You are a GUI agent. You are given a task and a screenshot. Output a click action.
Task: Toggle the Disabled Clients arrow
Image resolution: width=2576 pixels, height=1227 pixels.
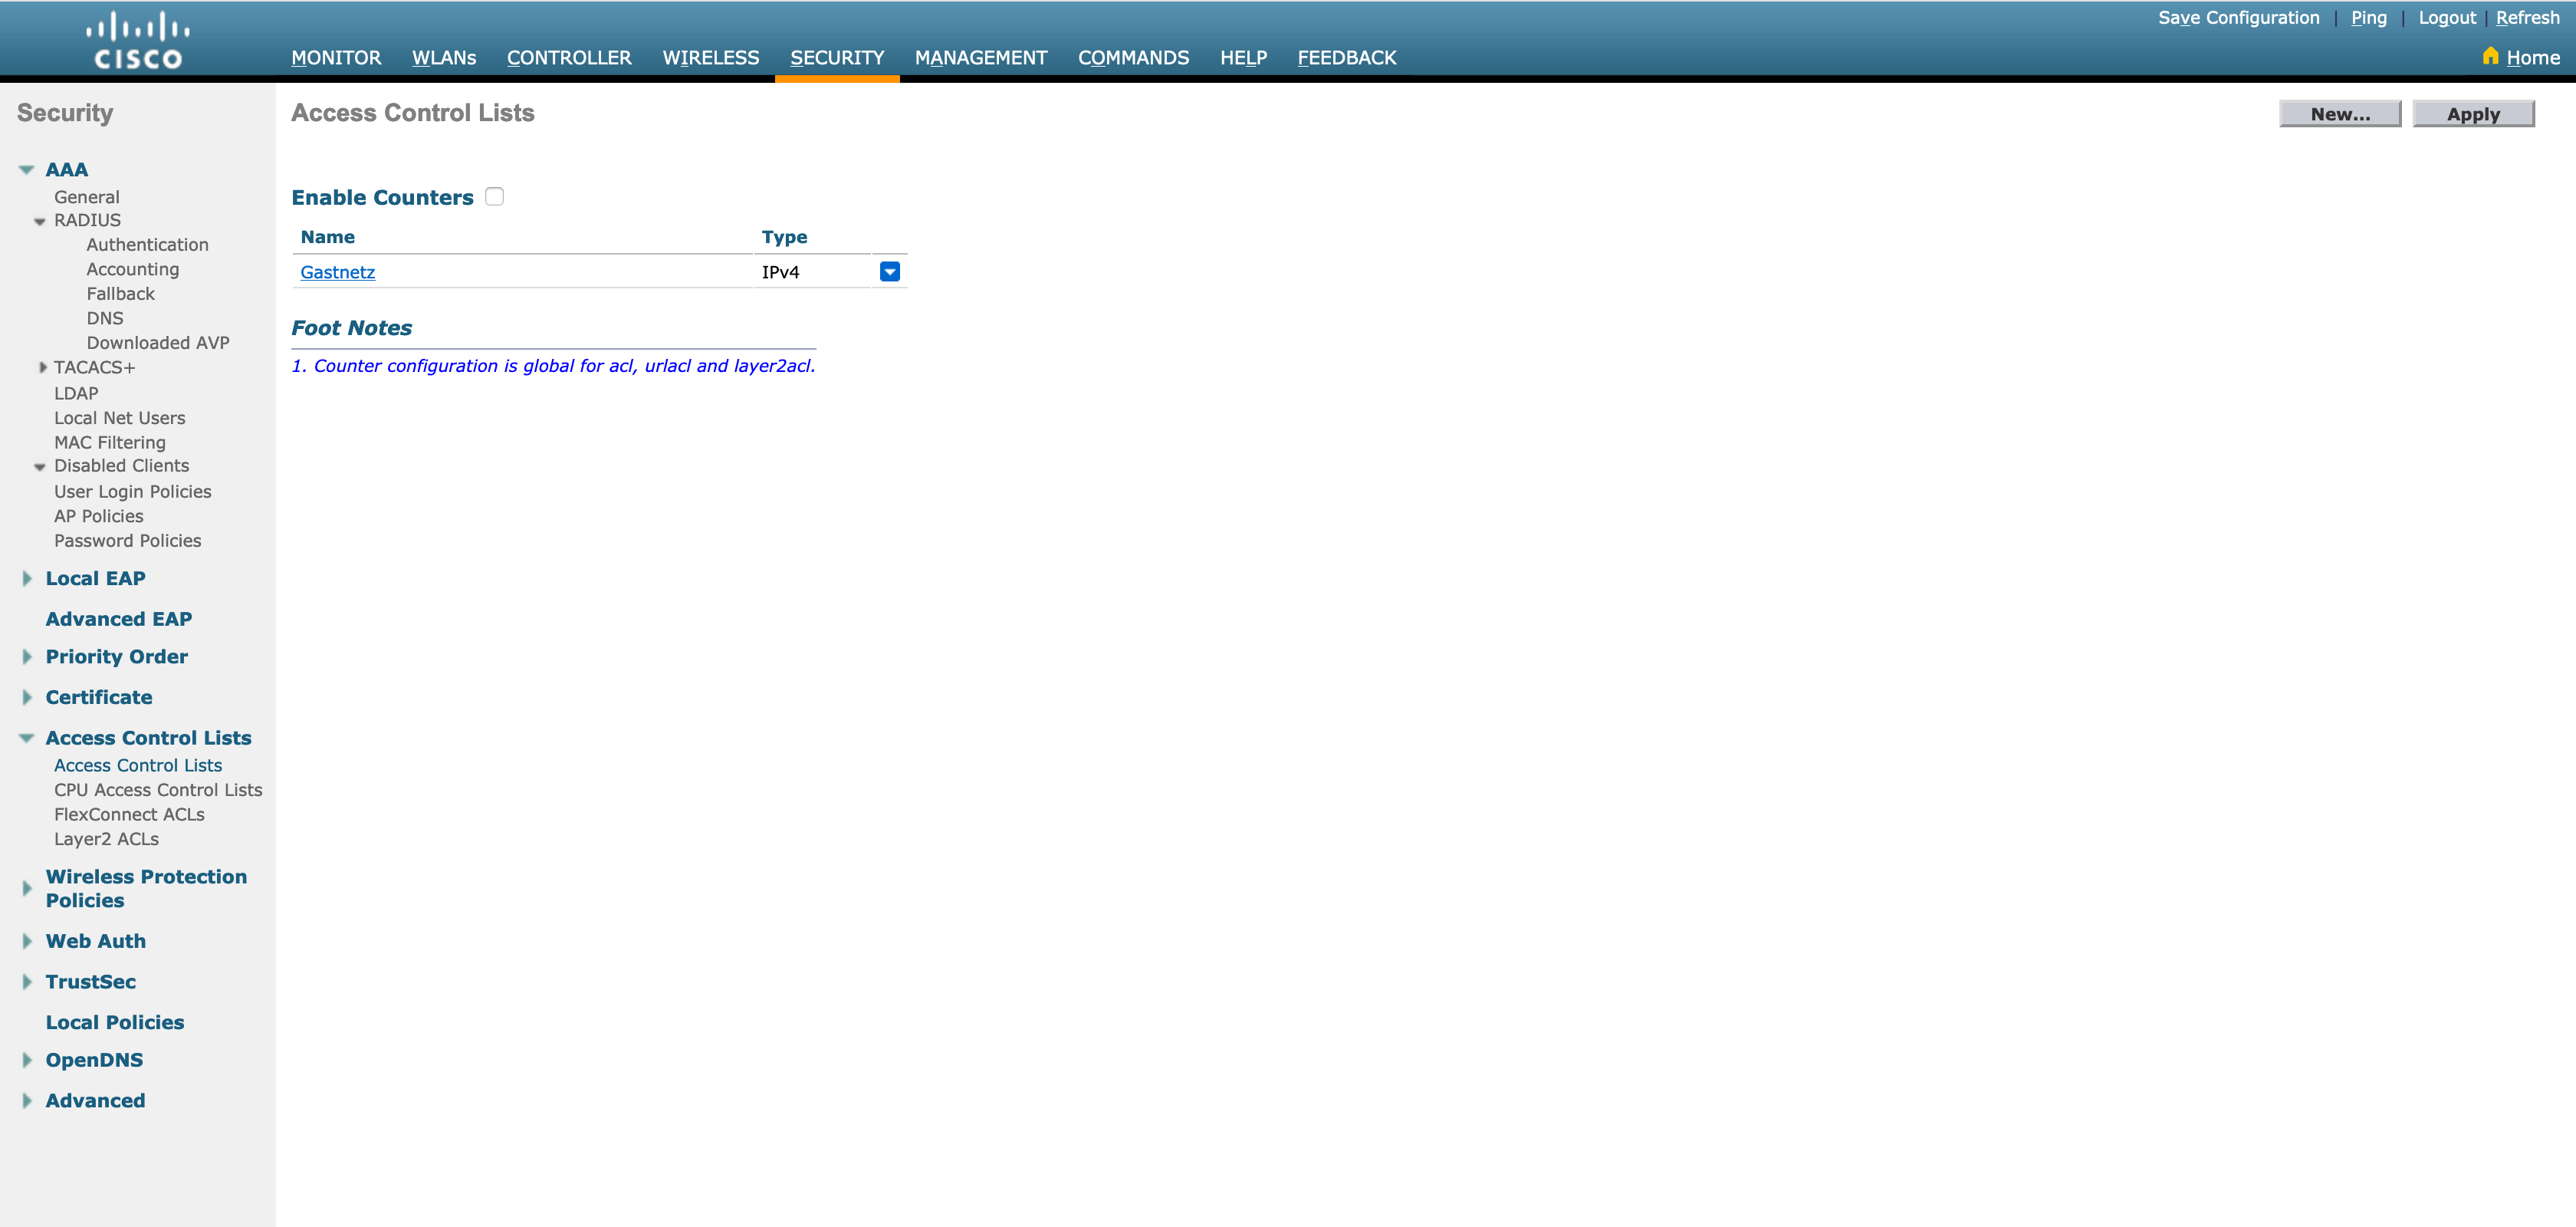(40, 467)
